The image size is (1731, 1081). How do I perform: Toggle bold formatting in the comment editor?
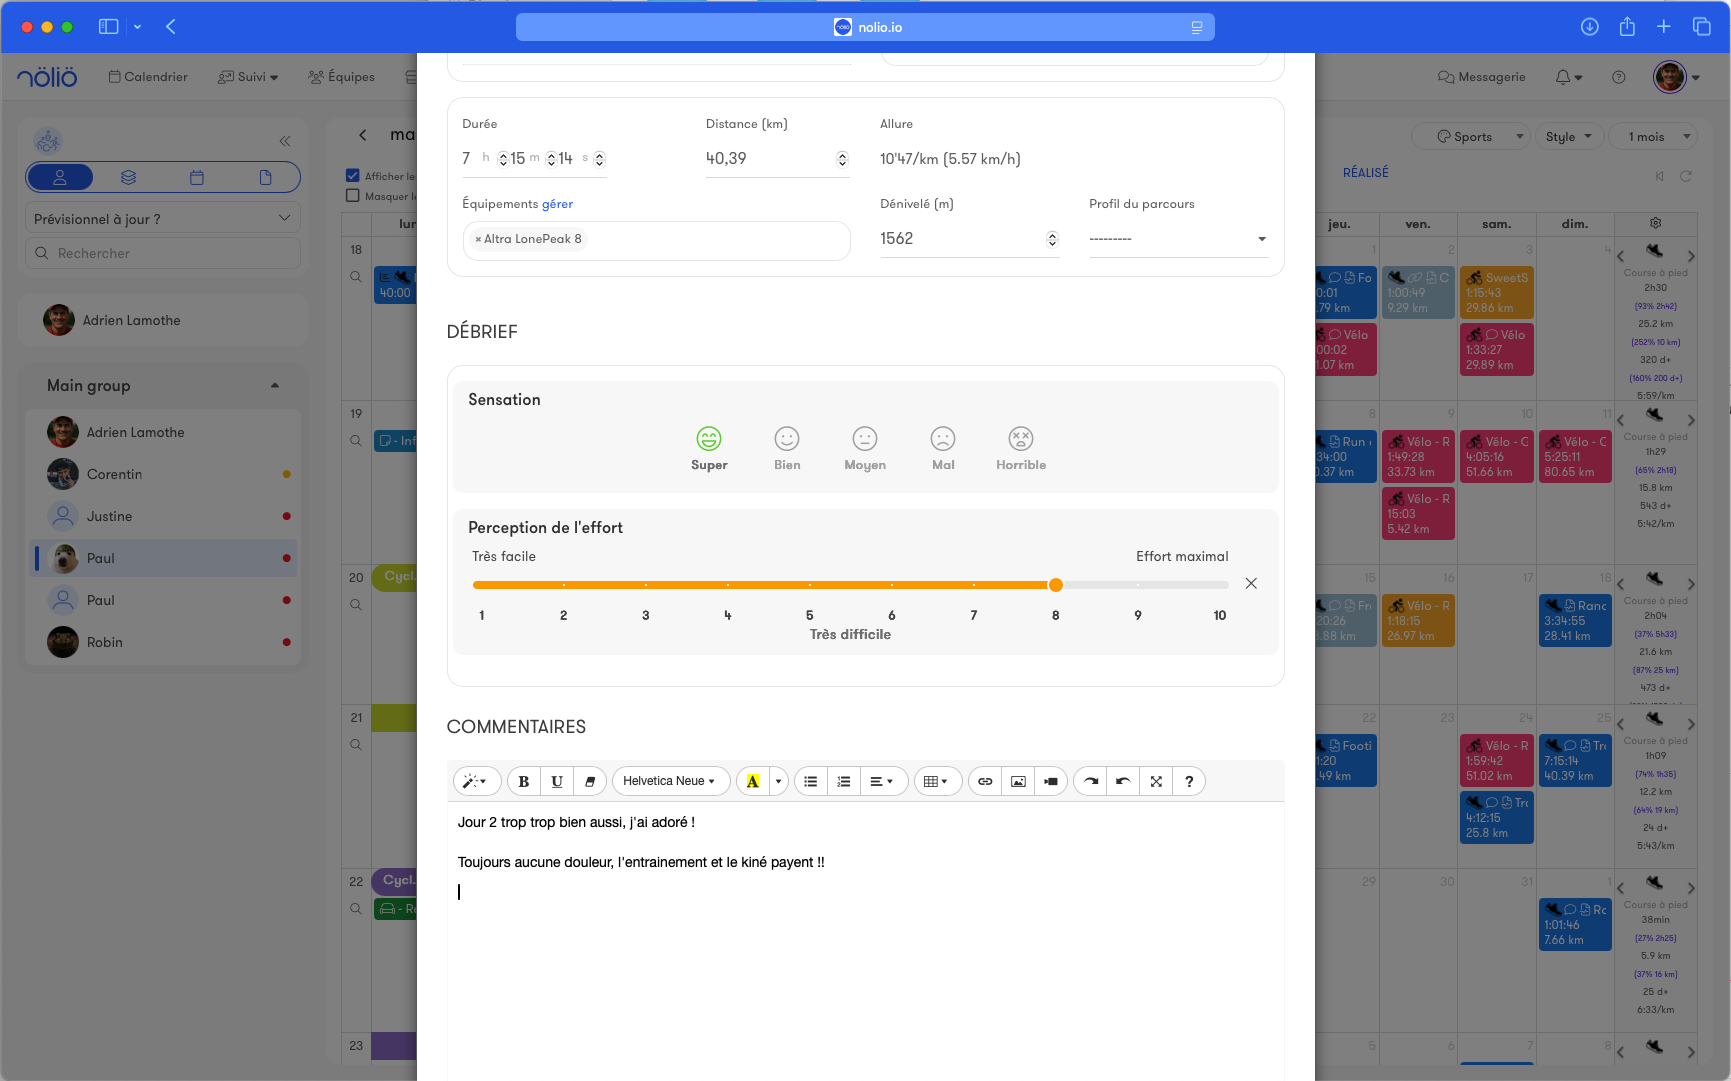pyautogui.click(x=523, y=782)
